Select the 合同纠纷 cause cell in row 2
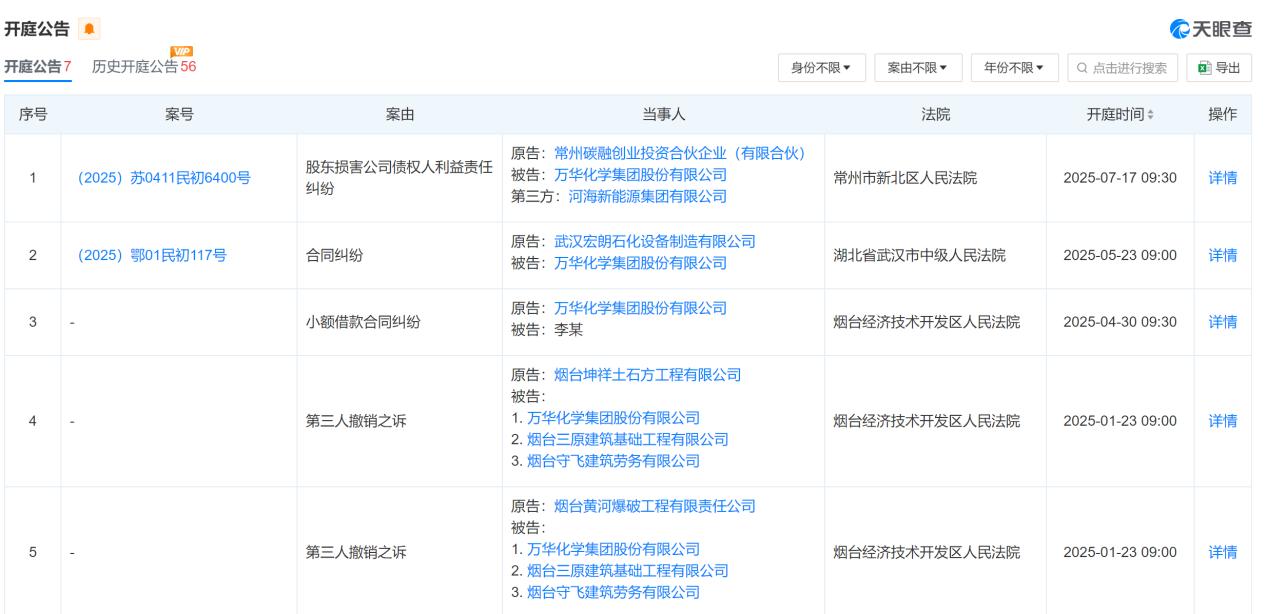Viewport: 1266px width, 614px height. coord(400,255)
